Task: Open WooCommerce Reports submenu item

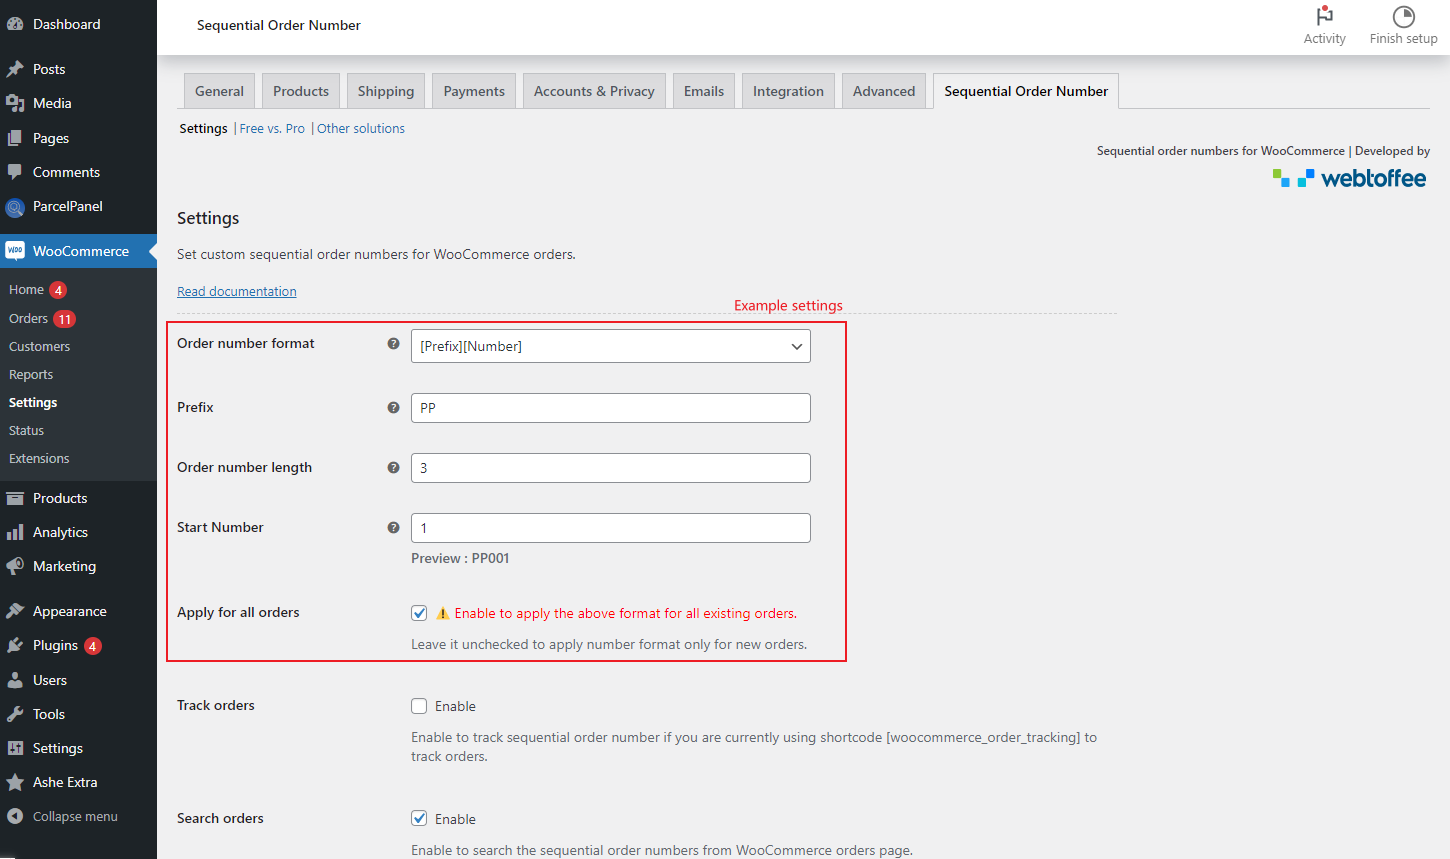Action: click(x=31, y=374)
